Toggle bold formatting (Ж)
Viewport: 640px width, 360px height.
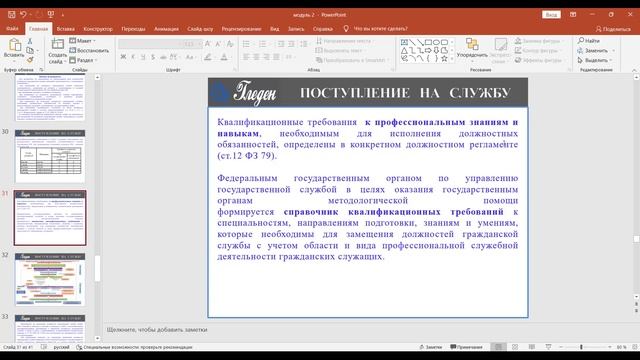click(x=123, y=57)
